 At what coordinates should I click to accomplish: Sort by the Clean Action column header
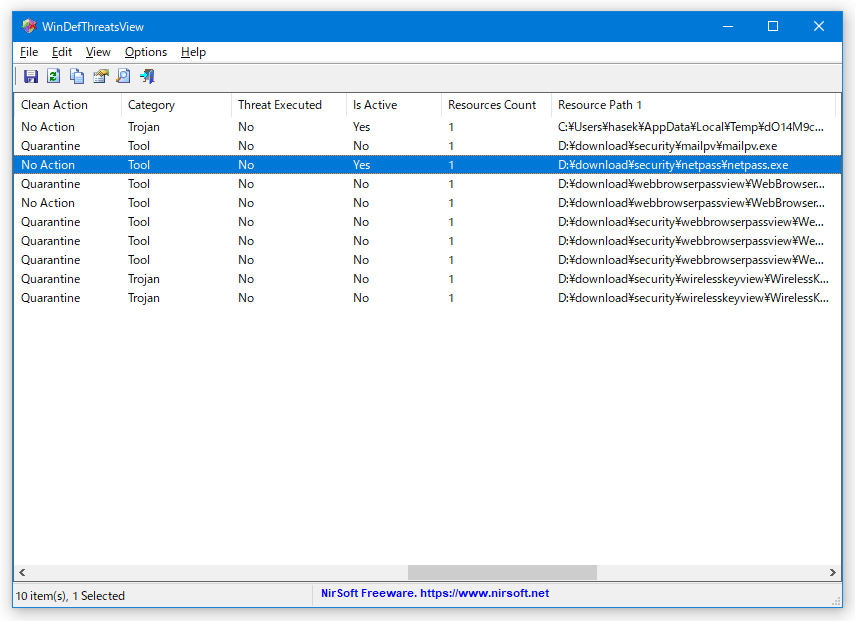point(68,105)
